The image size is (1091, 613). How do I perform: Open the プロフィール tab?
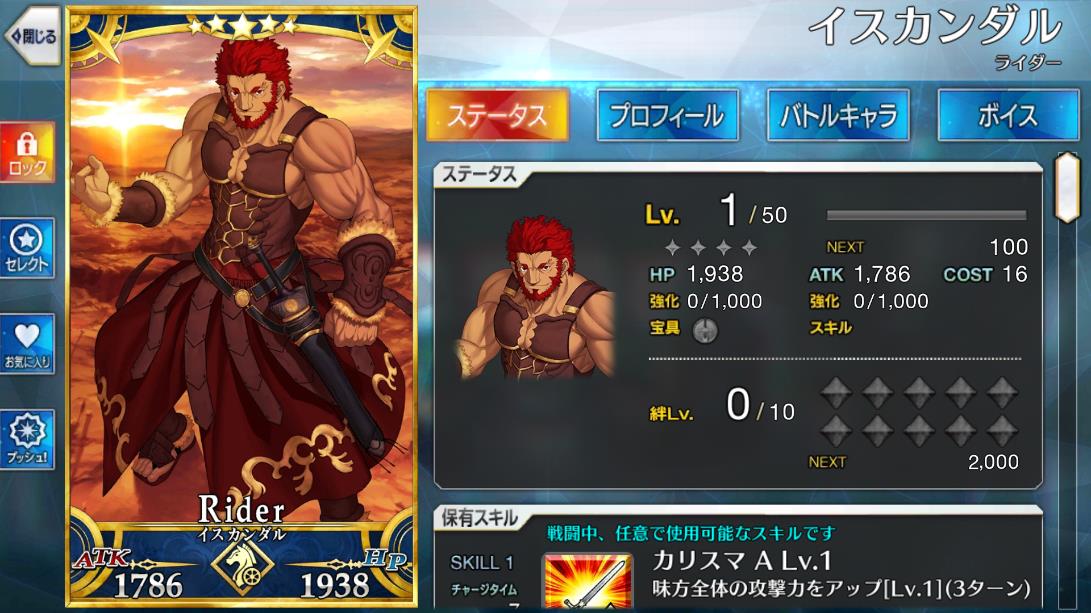[667, 116]
